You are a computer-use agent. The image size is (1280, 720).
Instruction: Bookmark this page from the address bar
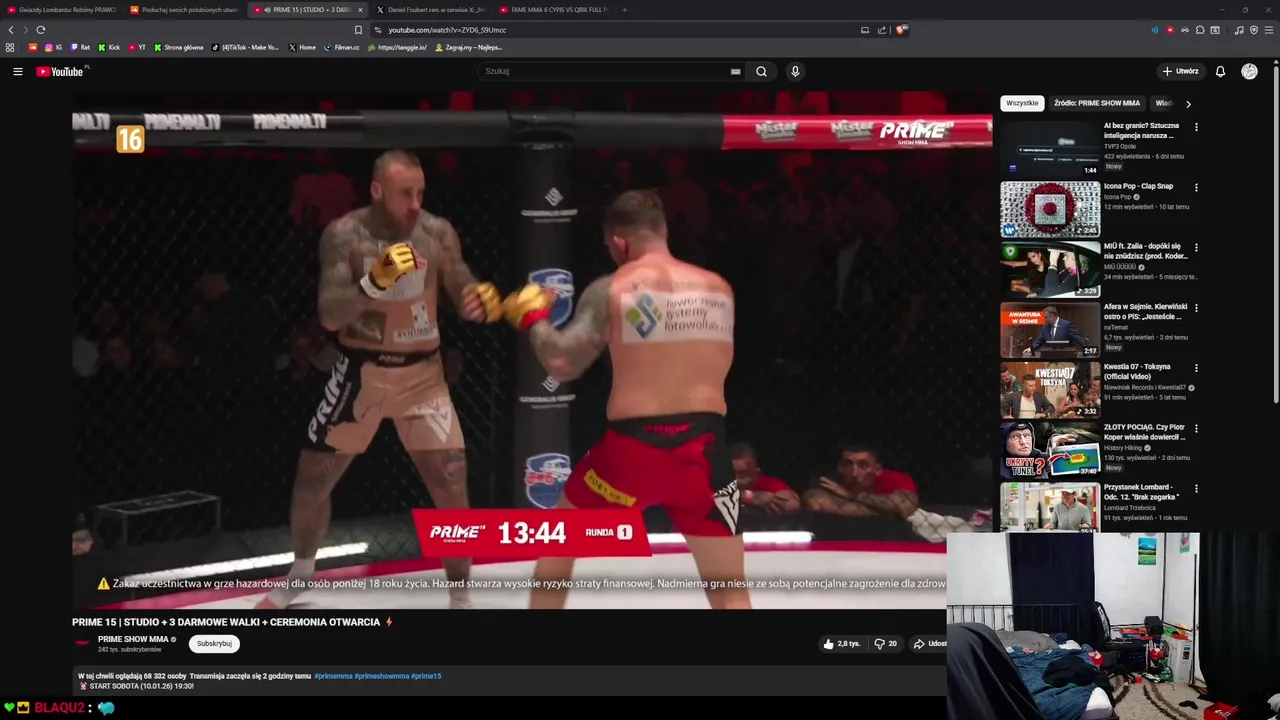[x=358, y=30]
